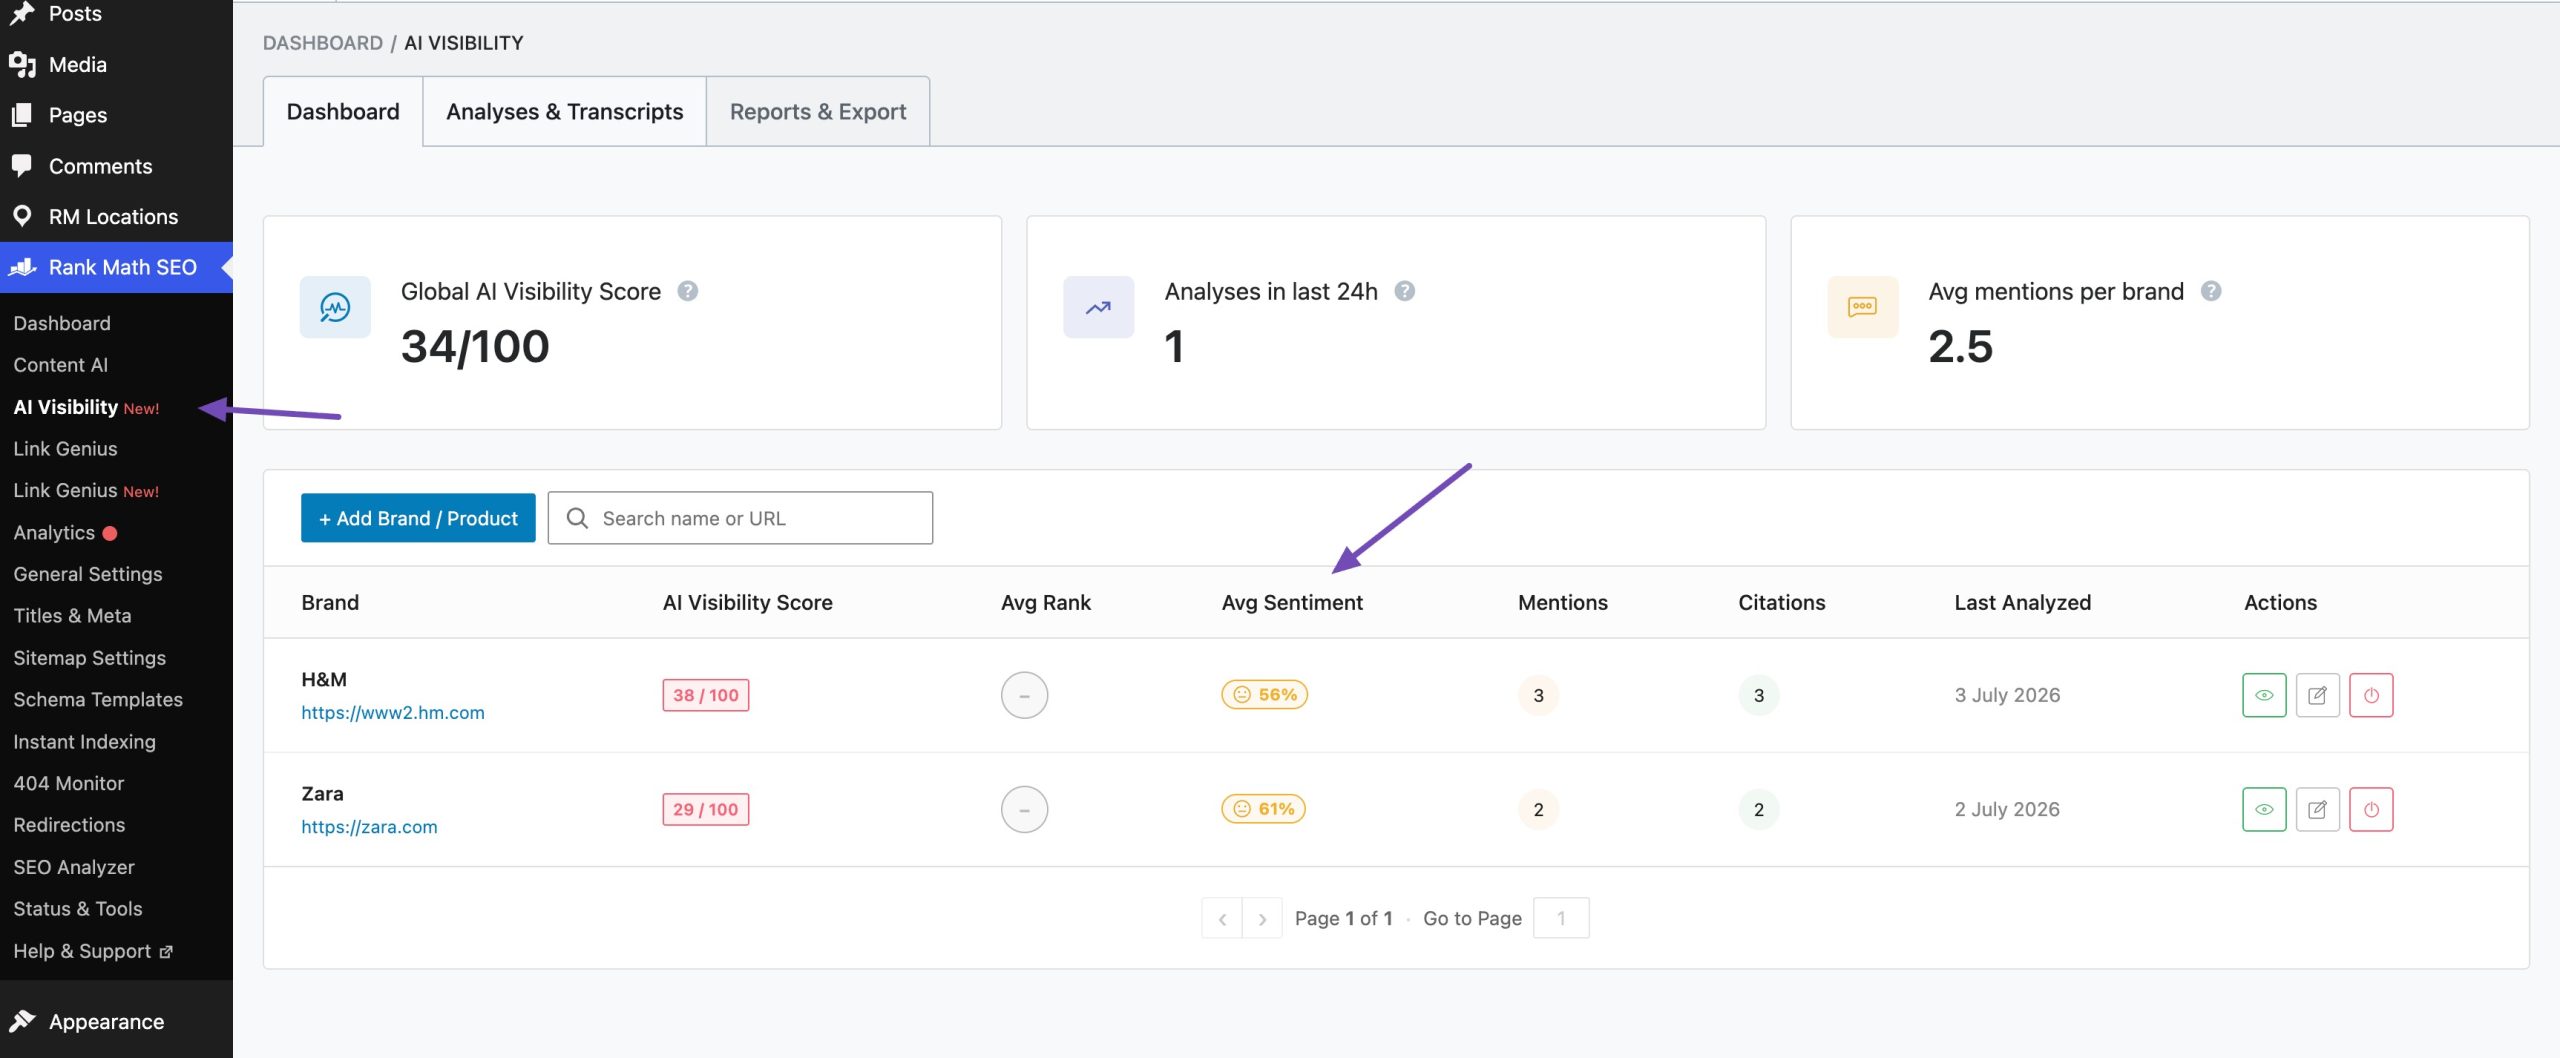Disable the Zara brand with the power icon

[2371, 809]
